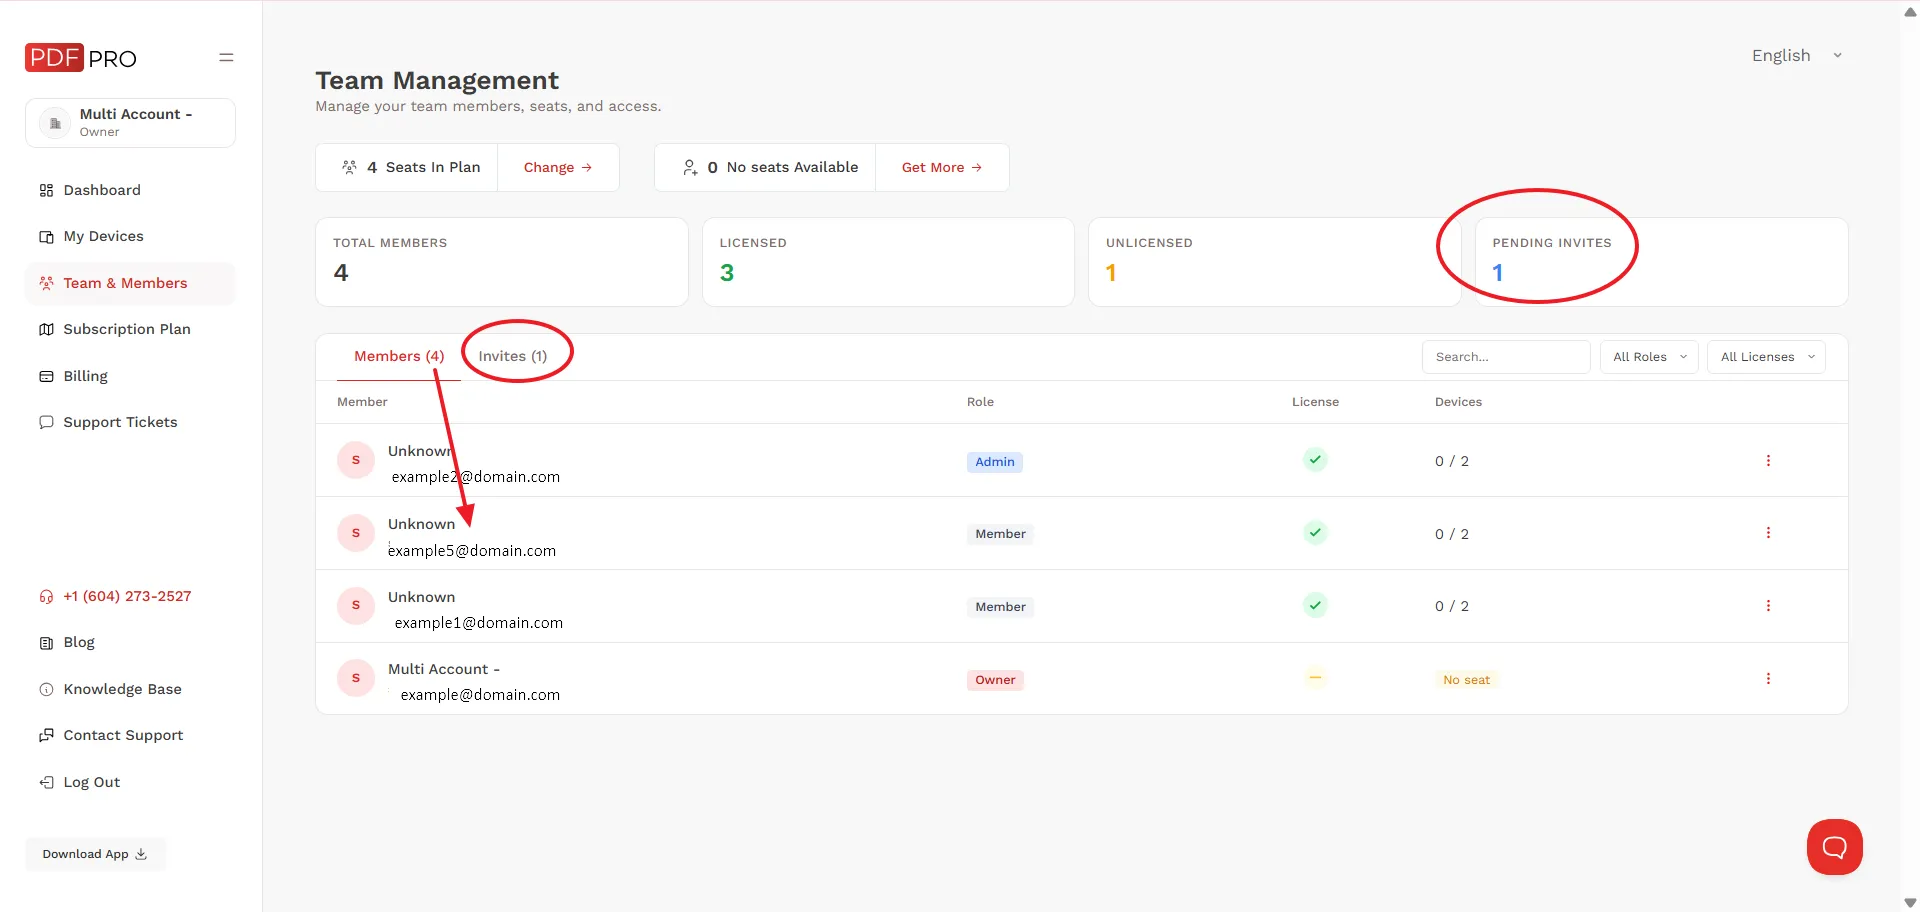The height and width of the screenshot is (912, 1920).
Task: Click the license checkmark for example1@domain.com
Action: pos(1315,605)
